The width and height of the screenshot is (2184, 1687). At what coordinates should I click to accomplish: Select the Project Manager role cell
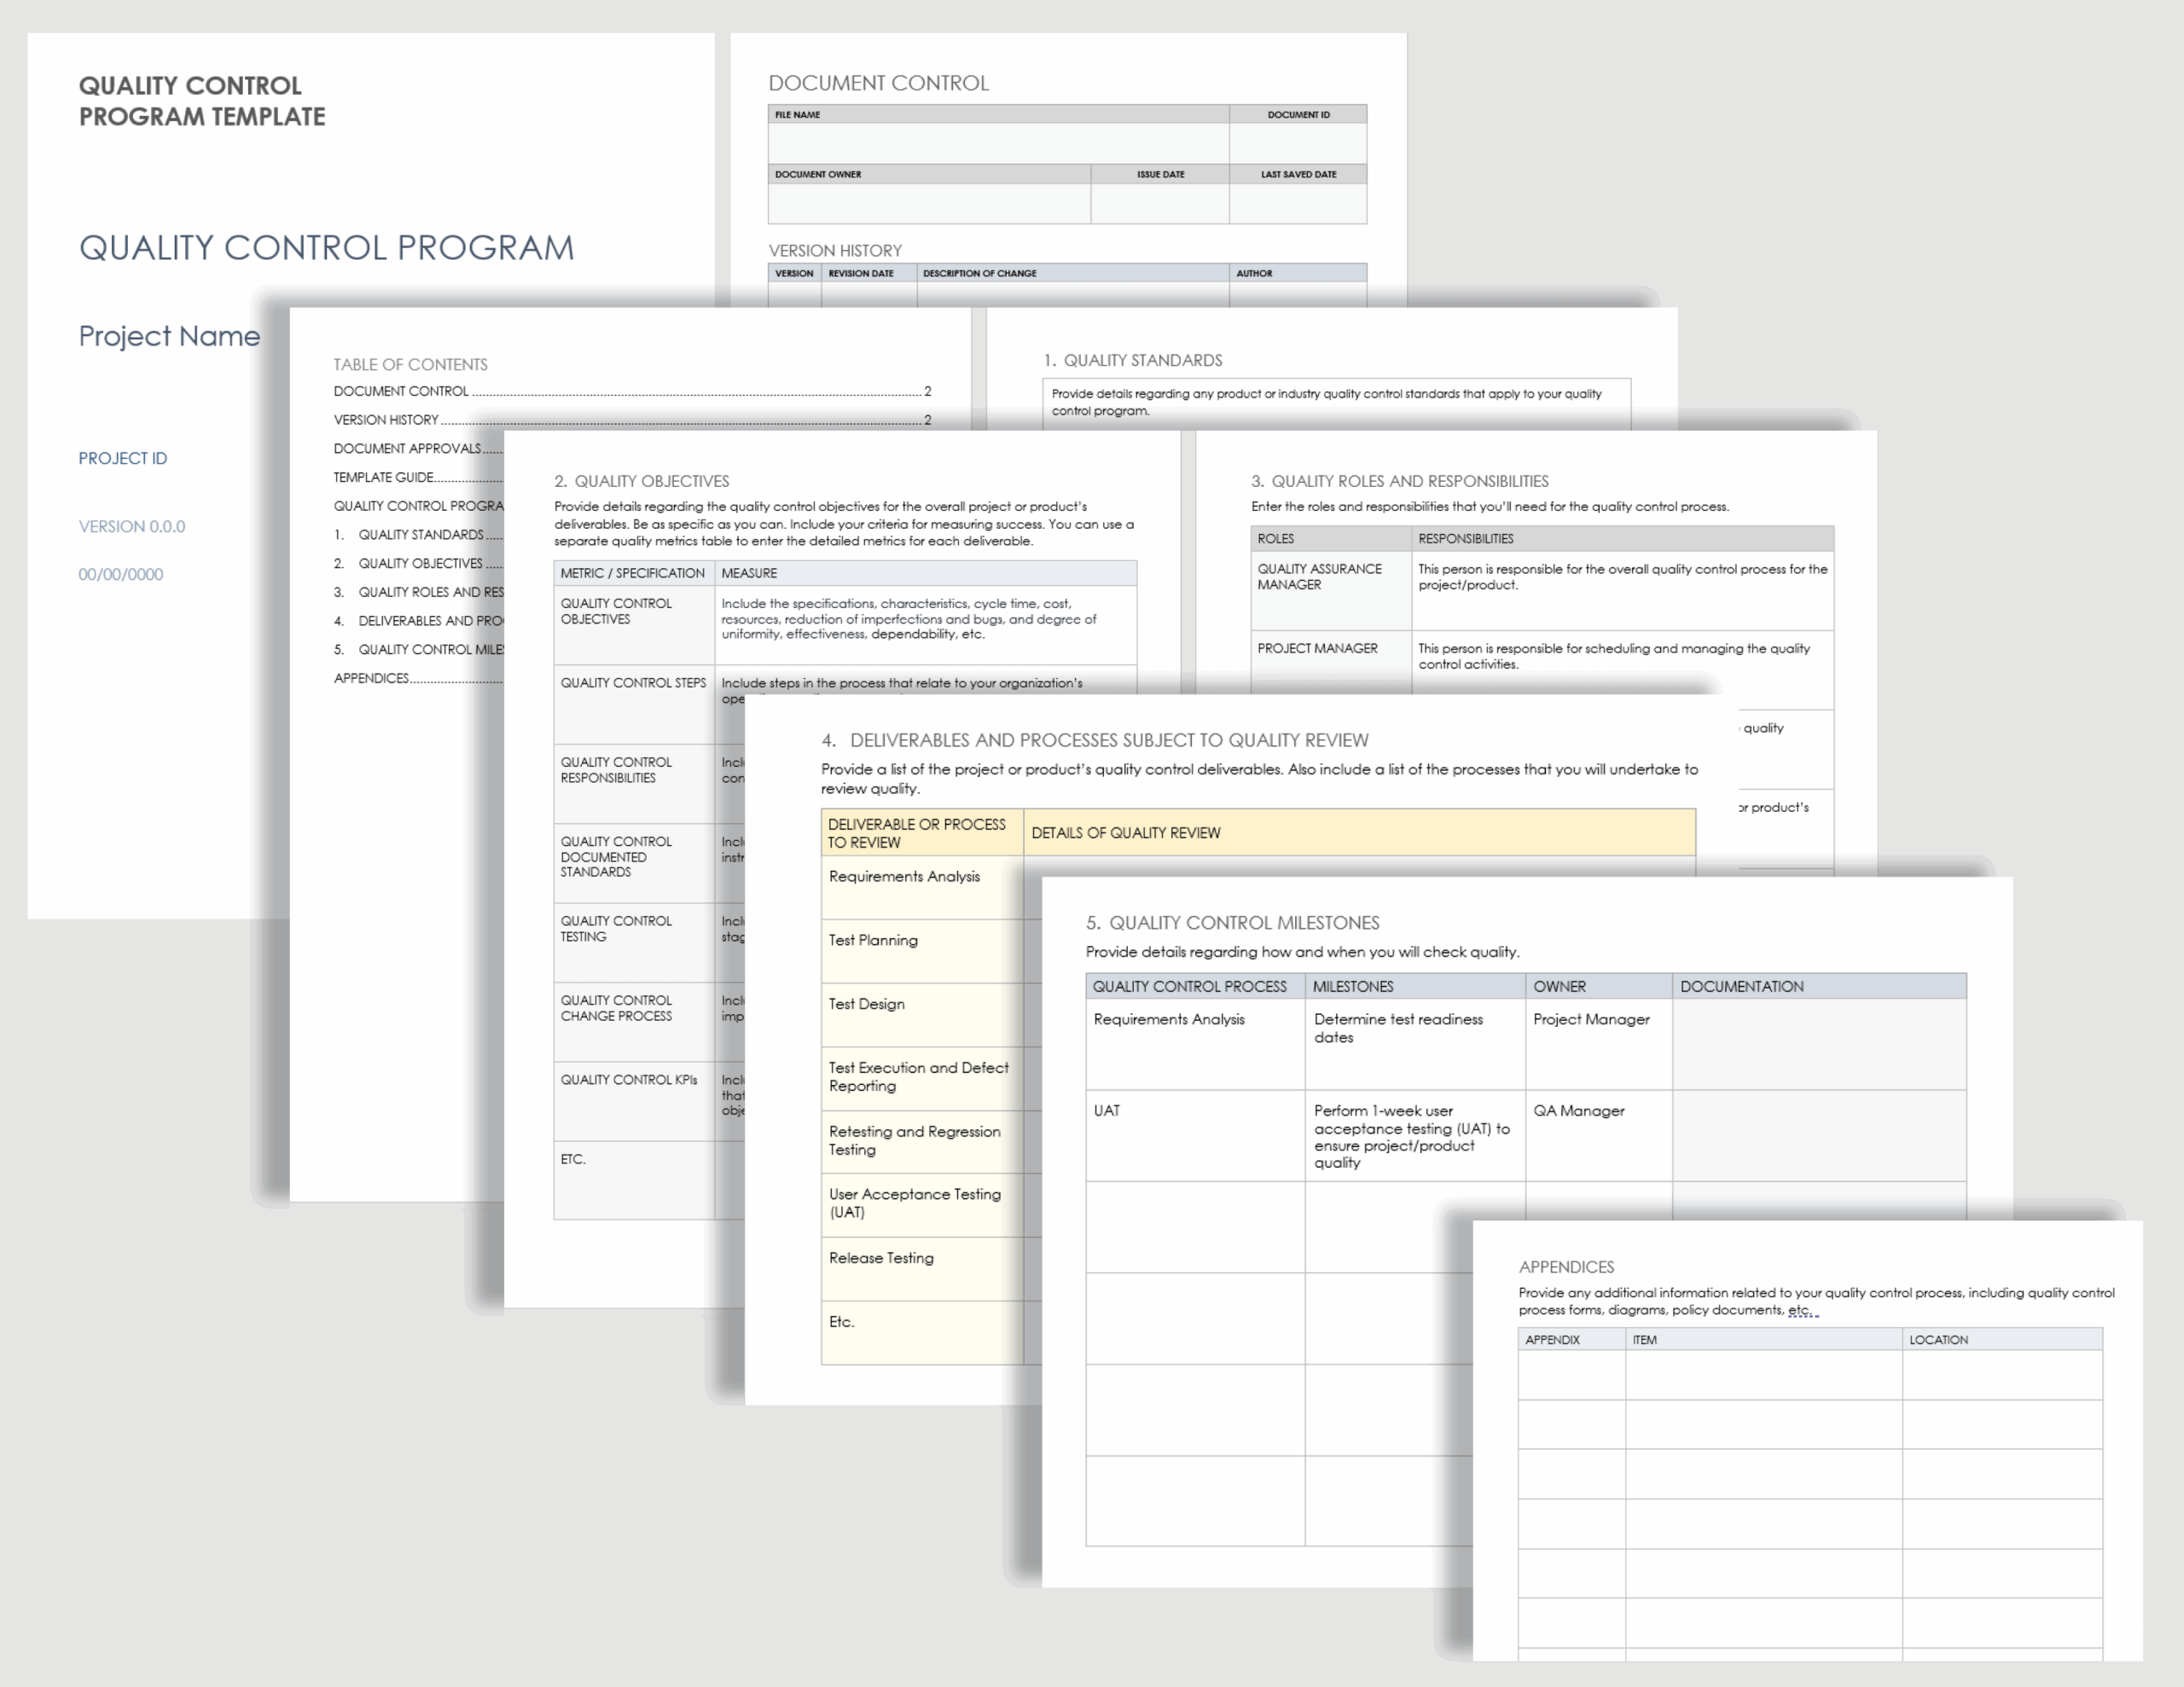pos(1317,648)
